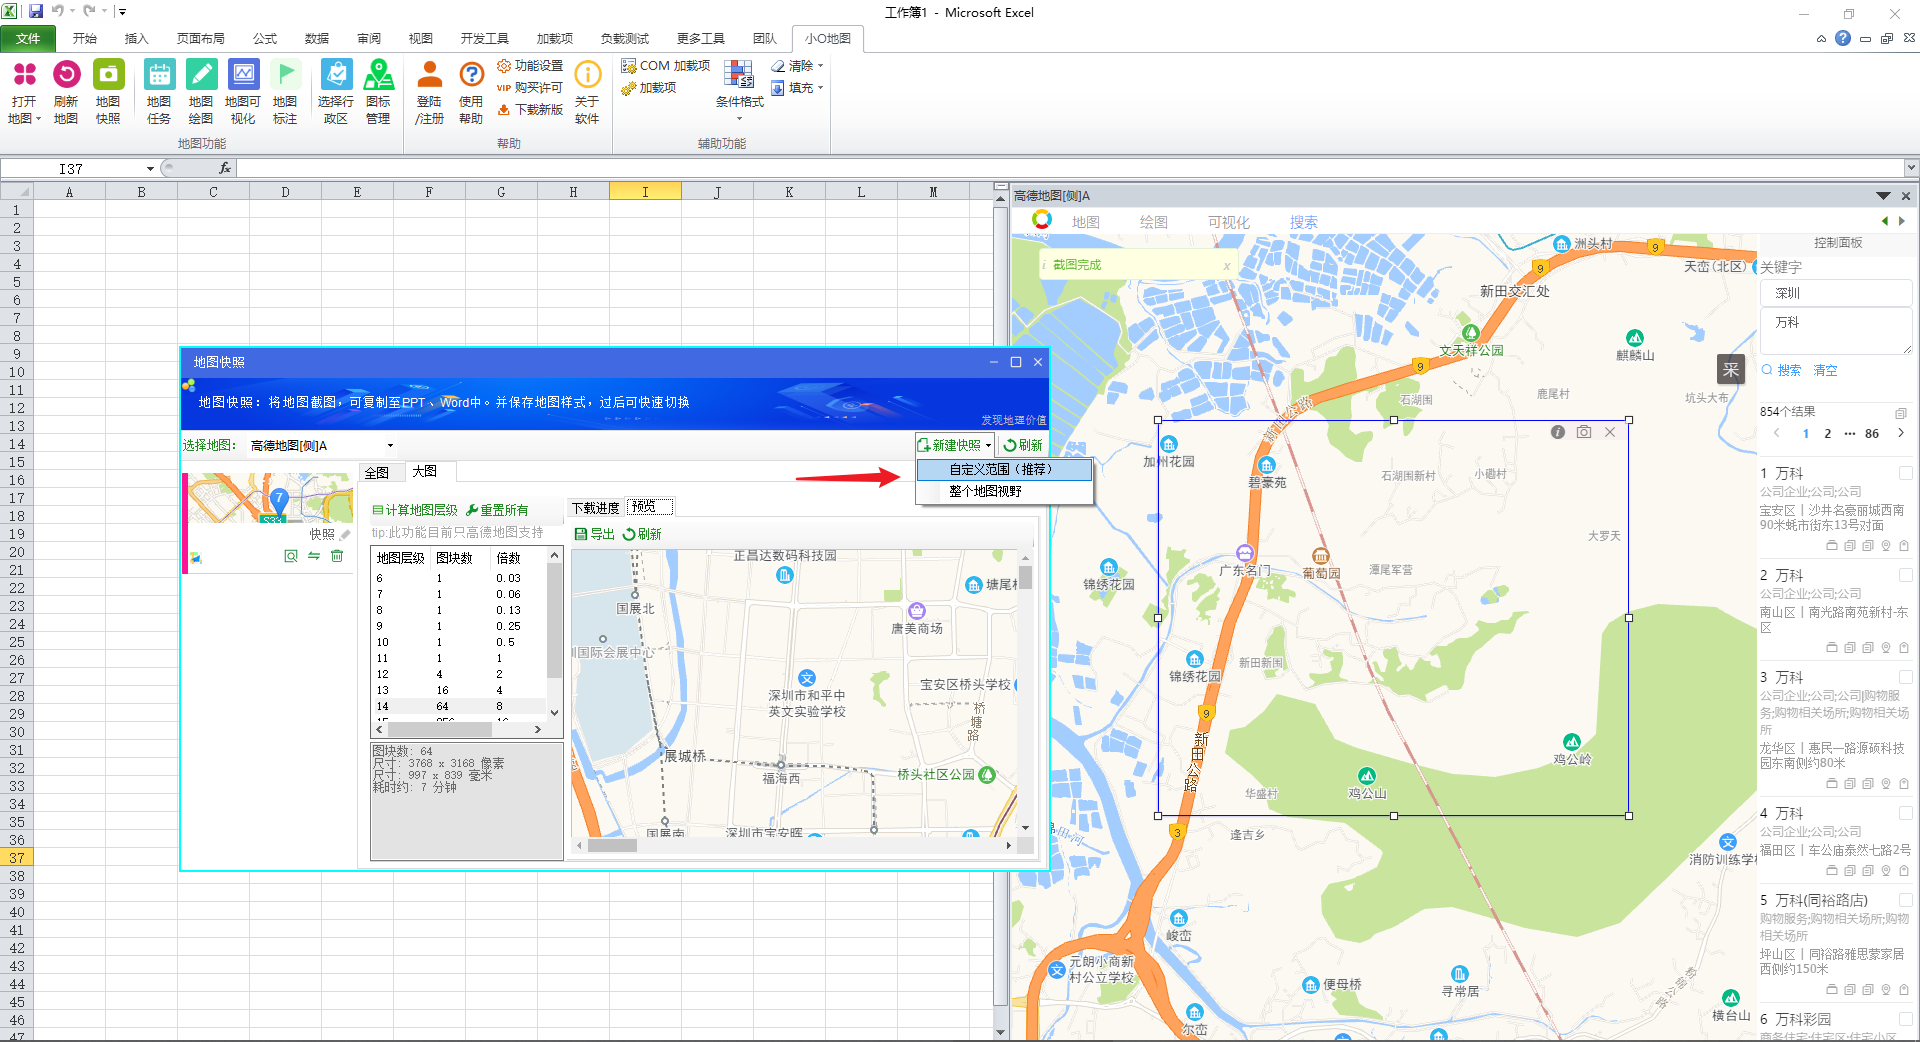The image size is (1920, 1042).
Task: Expand the 清除 dropdown arrow
Action: pyautogui.click(x=821, y=66)
